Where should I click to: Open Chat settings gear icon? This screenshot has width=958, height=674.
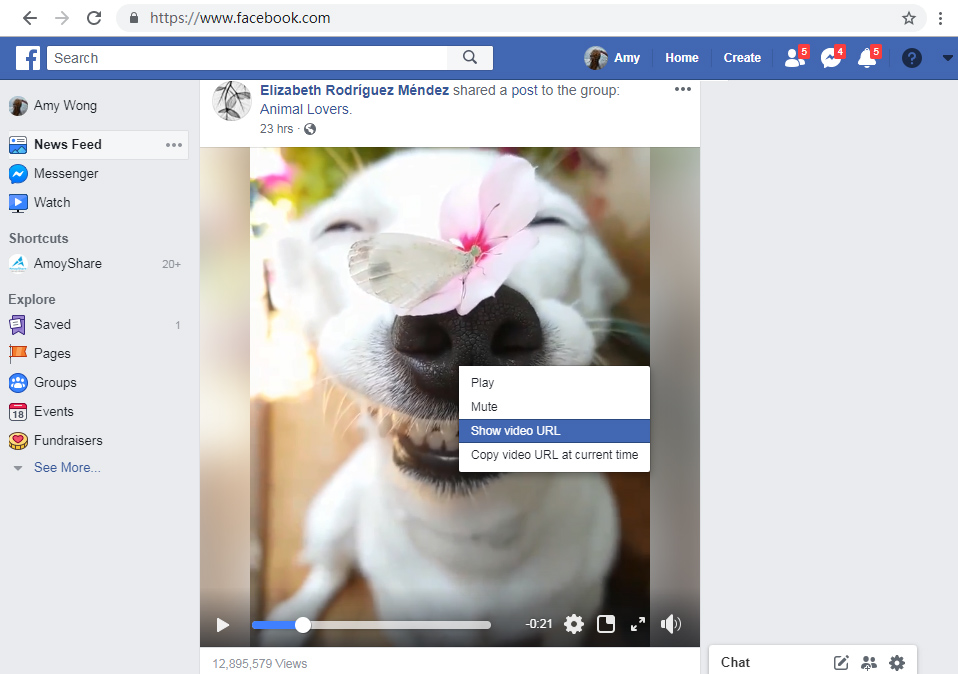point(897,662)
